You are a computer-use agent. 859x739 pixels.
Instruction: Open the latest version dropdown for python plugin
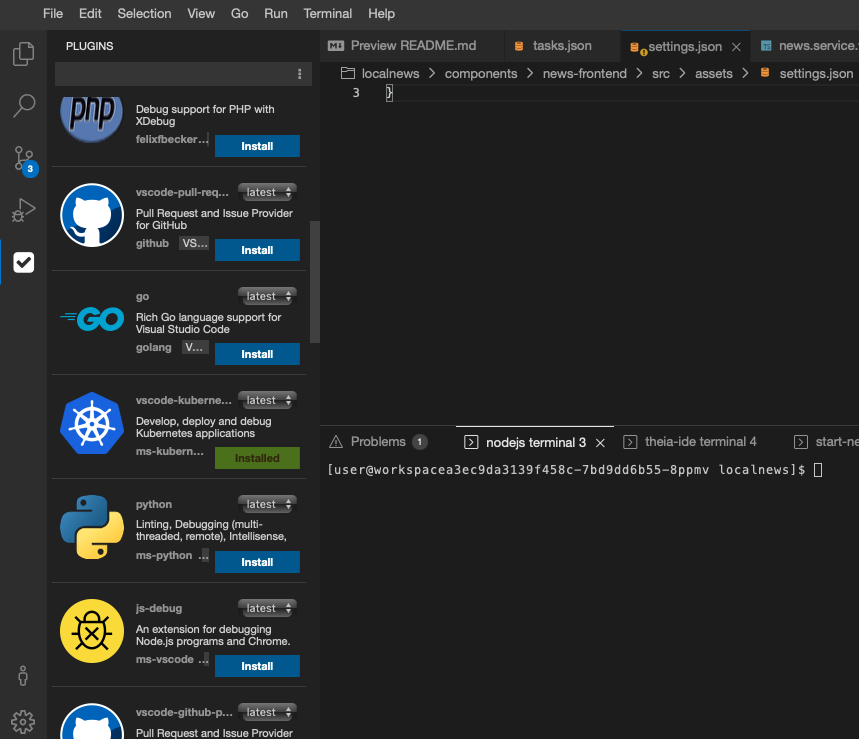tap(267, 504)
